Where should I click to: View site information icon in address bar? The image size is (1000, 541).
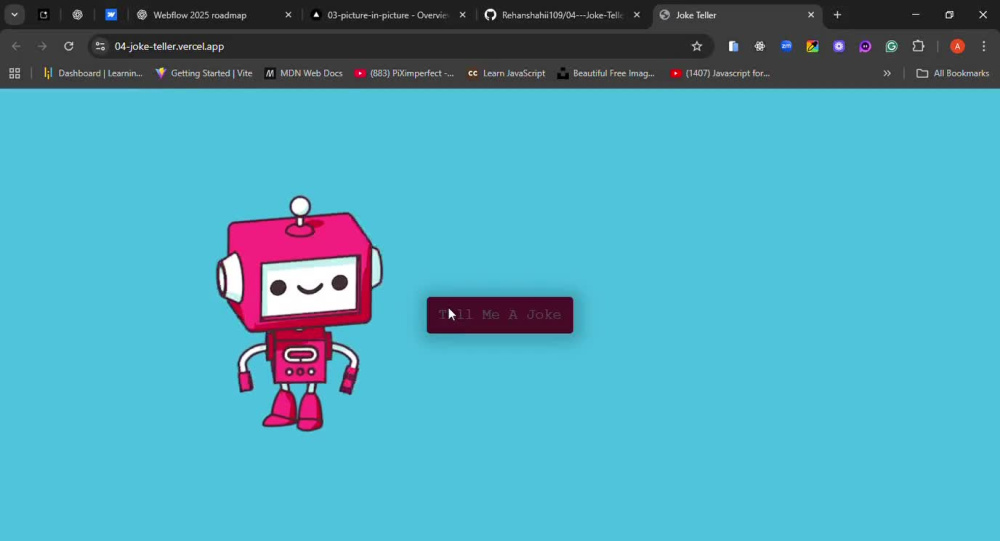[100, 46]
